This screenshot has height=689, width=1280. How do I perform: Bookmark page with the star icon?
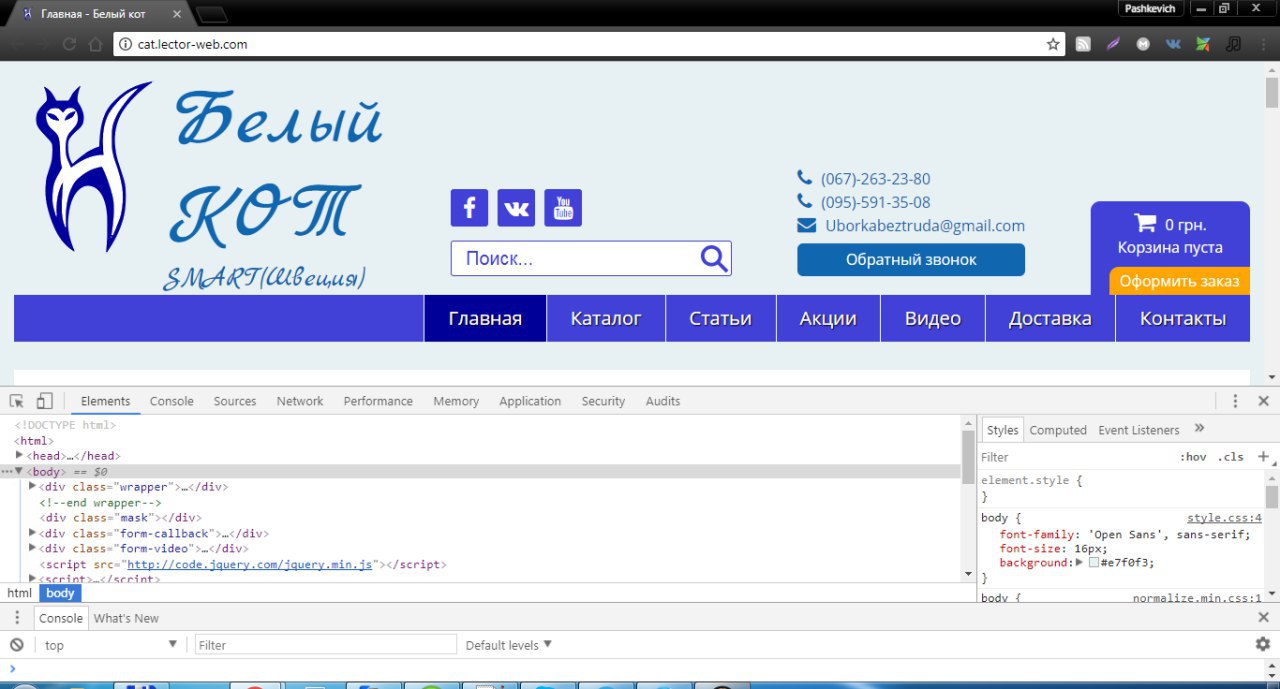[x=1053, y=44]
